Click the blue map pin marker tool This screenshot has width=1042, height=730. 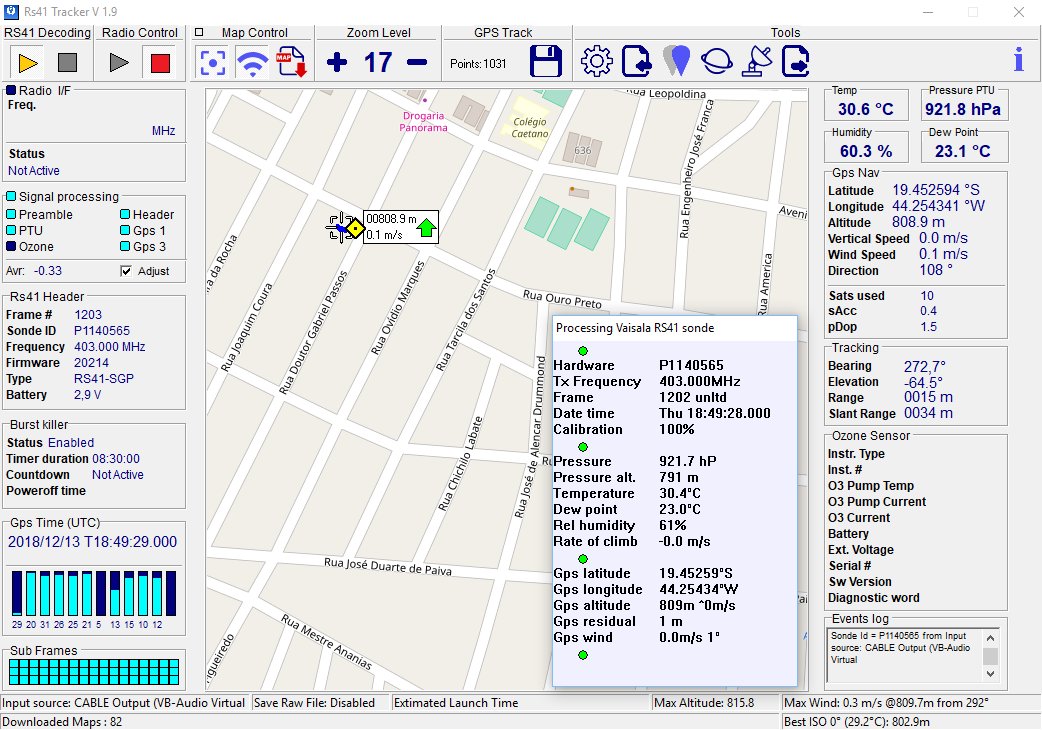(677, 62)
